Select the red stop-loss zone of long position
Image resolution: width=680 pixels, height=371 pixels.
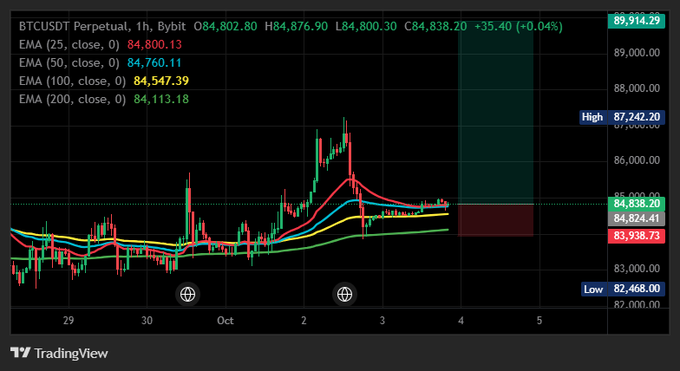(496, 220)
